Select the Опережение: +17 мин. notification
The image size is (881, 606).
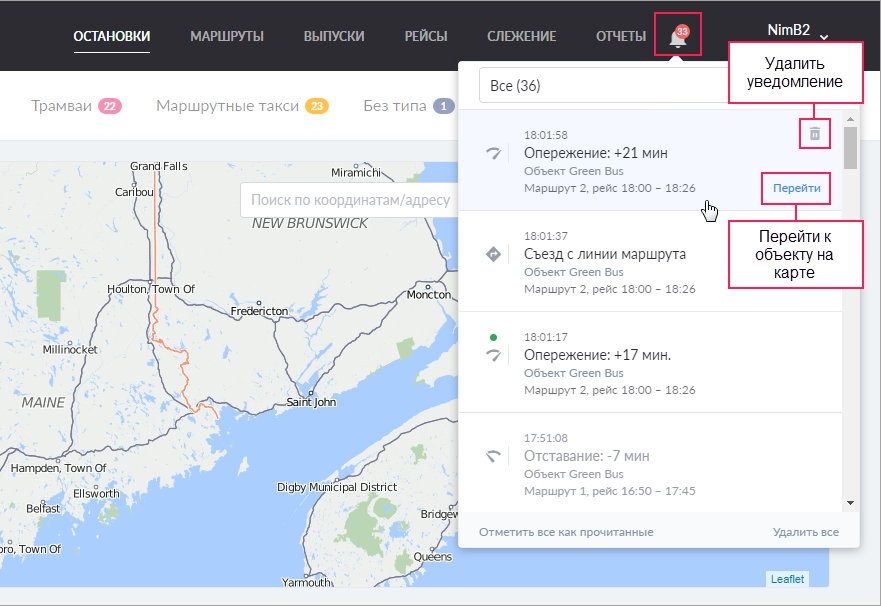click(650, 363)
